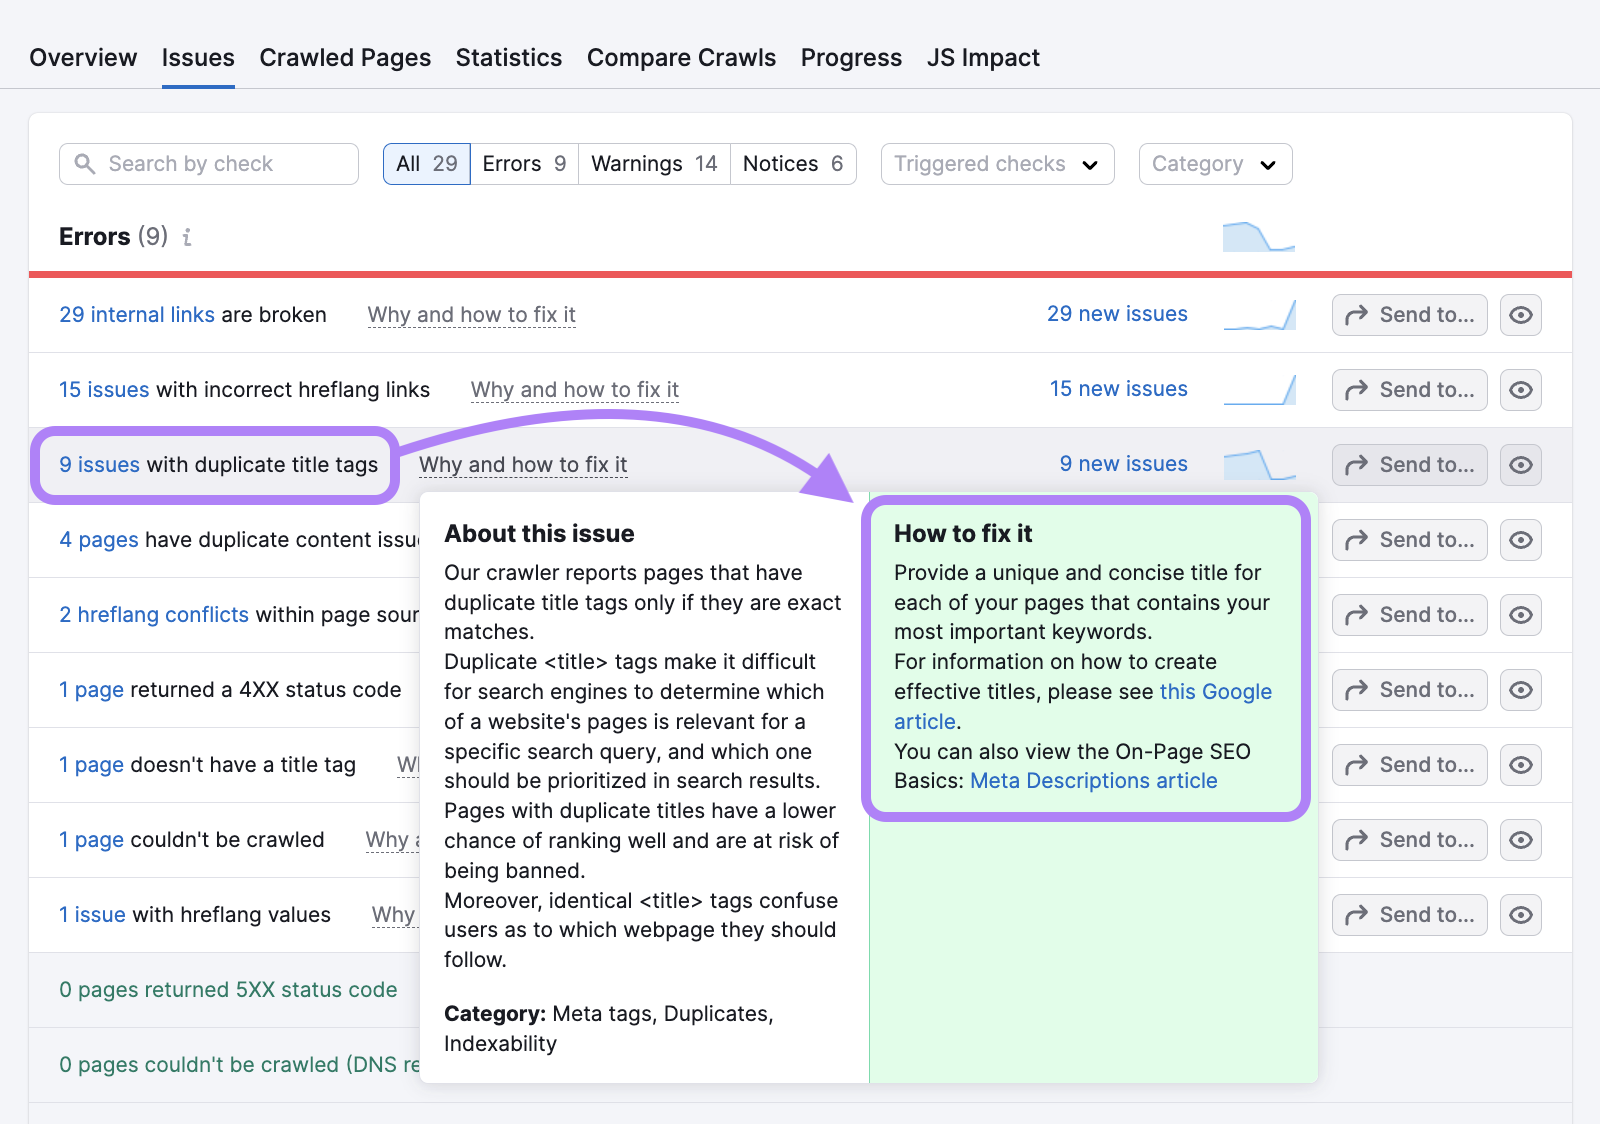Go to the Compare Crawls tab
Viewport: 1600px width, 1124px height.
(681, 58)
